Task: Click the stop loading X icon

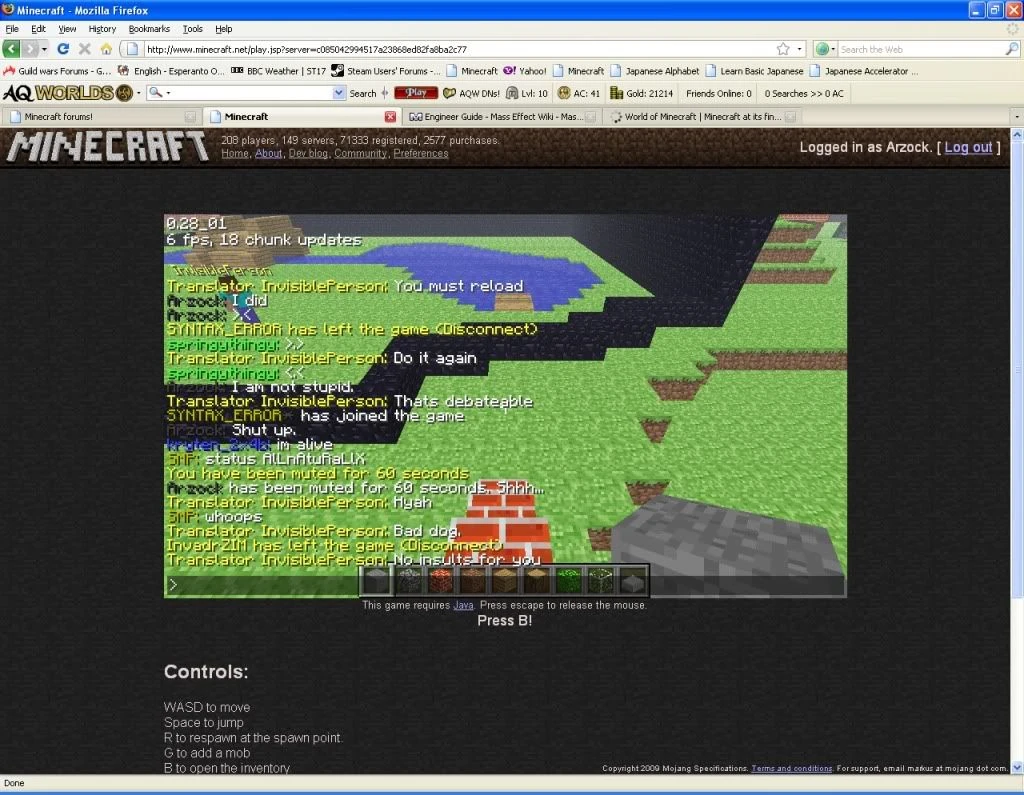Action: coord(84,49)
